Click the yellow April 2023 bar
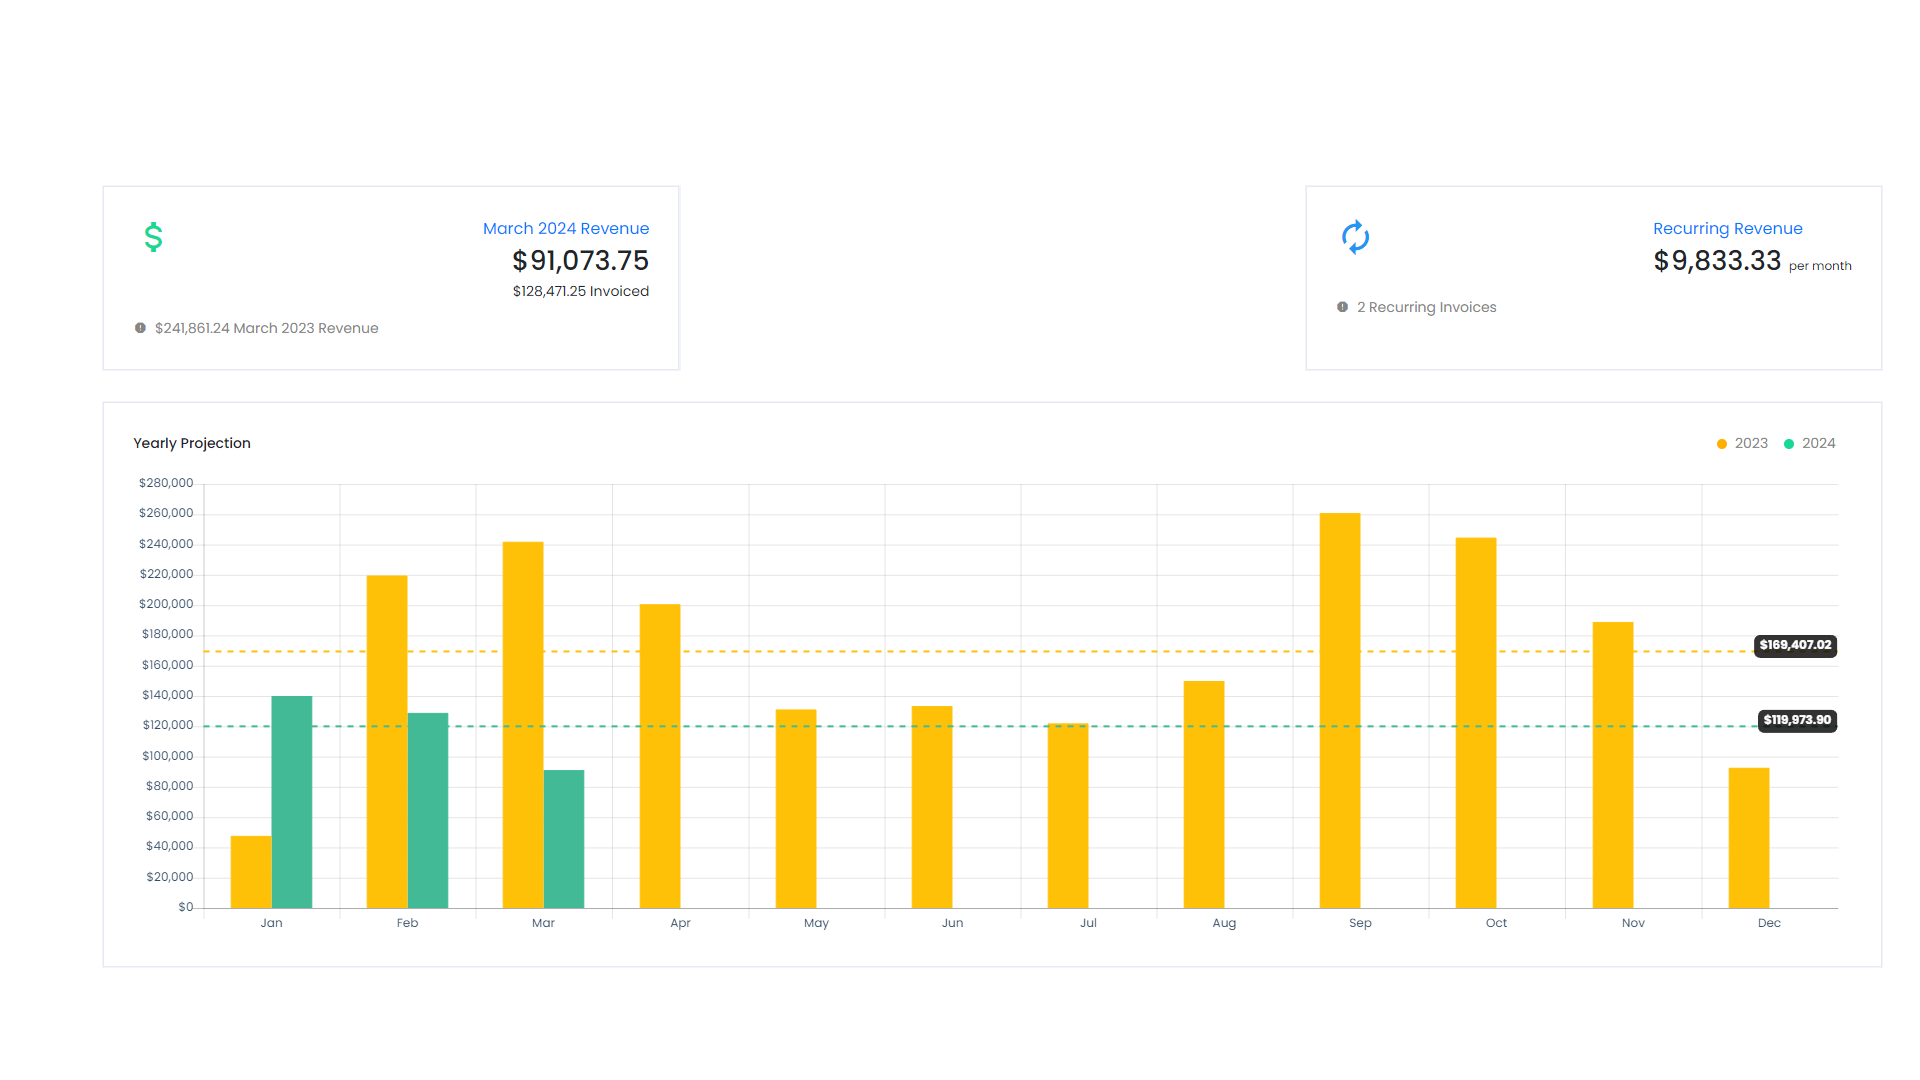The image size is (1920, 1080). click(x=660, y=755)
